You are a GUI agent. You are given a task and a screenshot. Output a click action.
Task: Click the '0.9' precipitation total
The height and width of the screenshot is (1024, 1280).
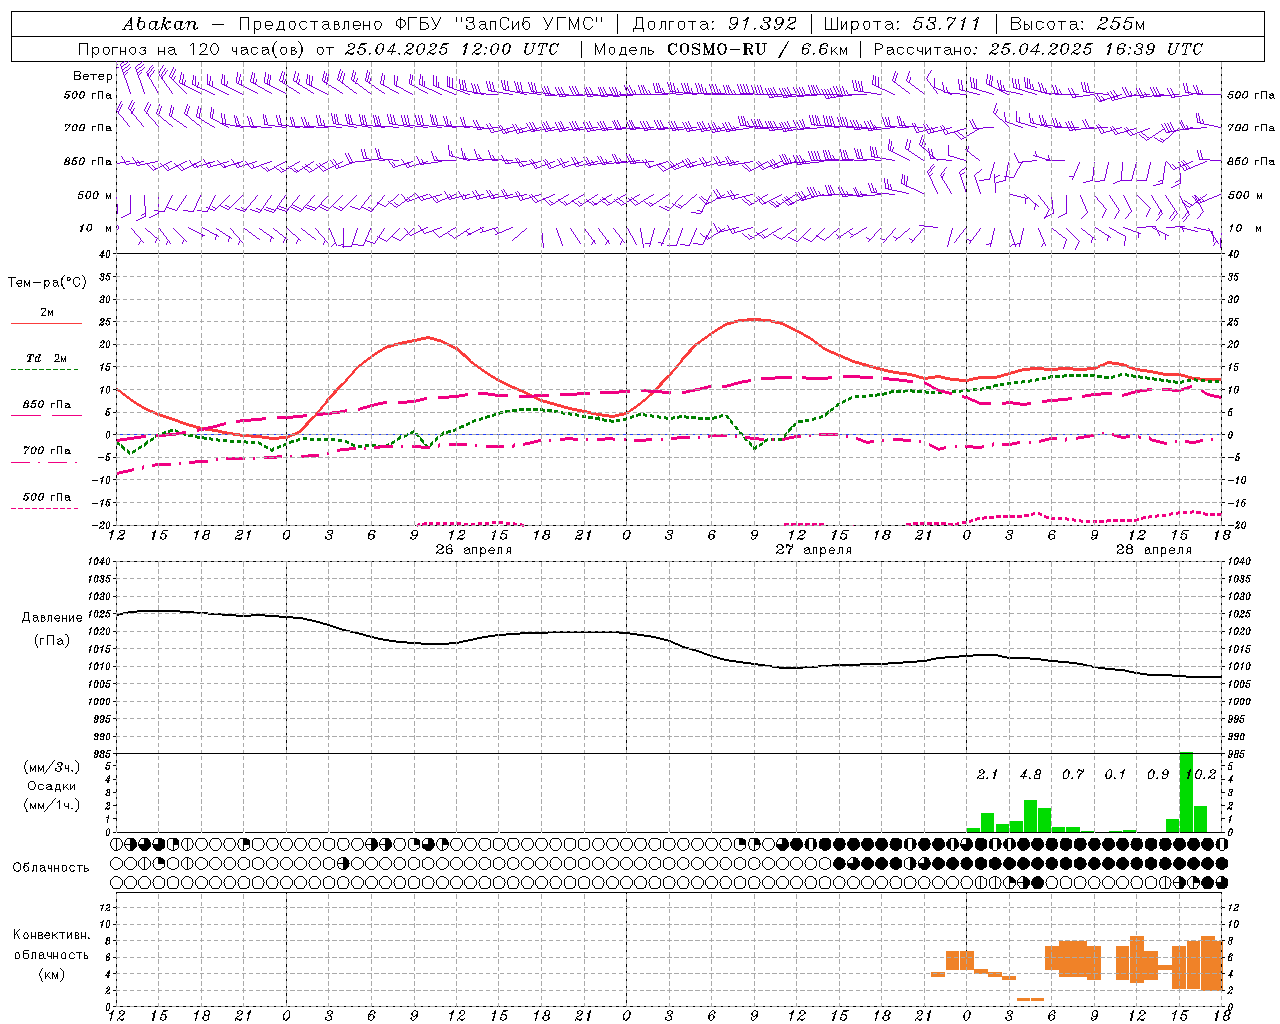coord(1158,774)
